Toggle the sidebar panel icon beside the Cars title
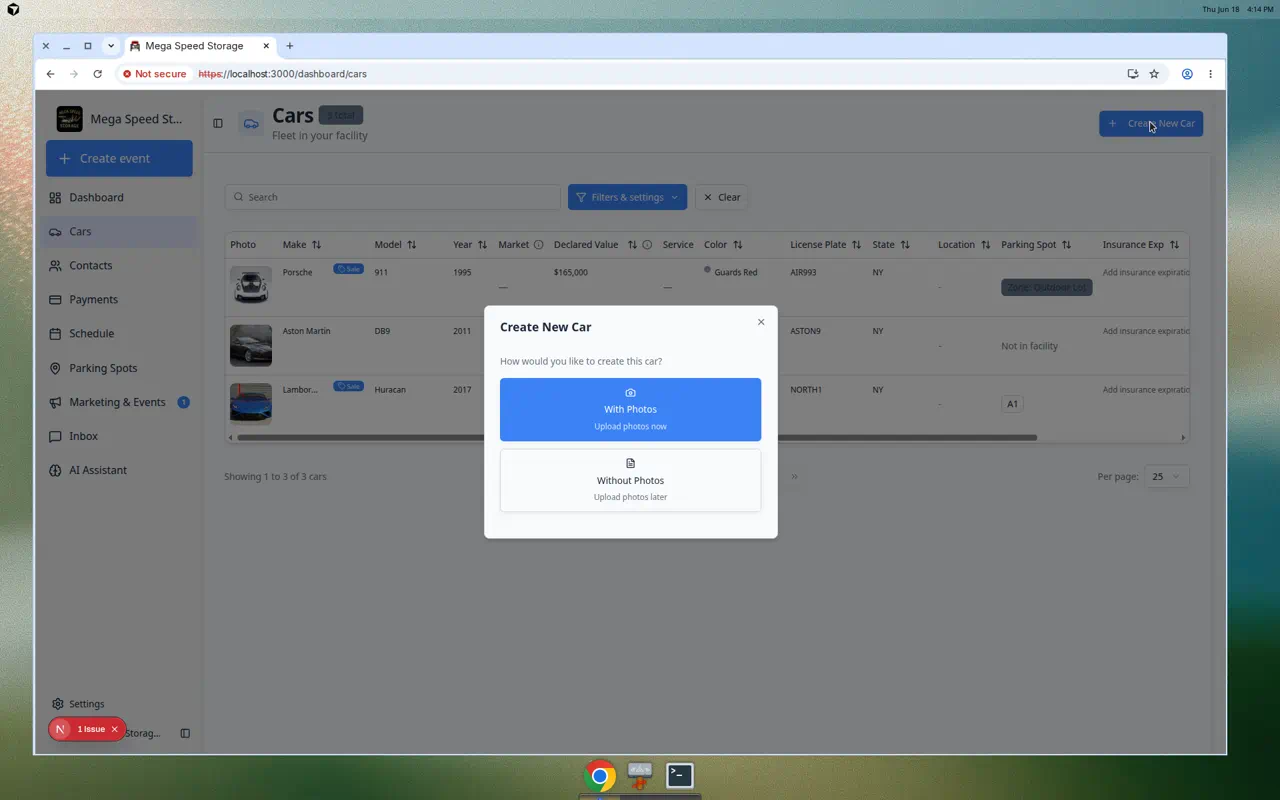1280x800 pixels. (x=218, y=123)
